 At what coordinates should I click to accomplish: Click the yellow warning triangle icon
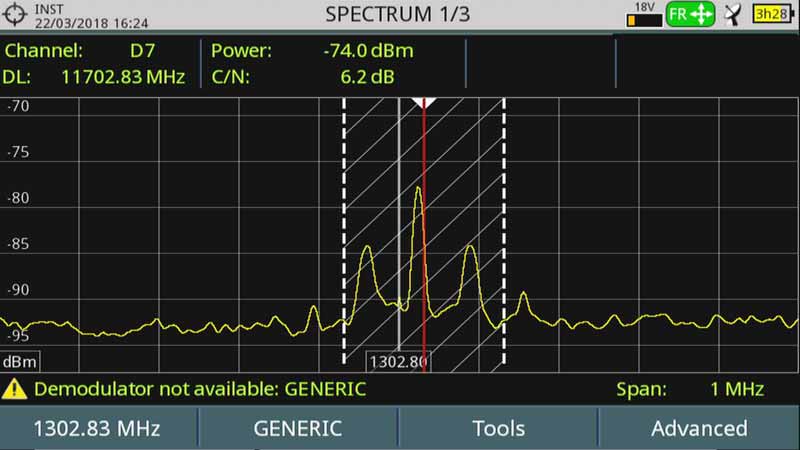click(x=14, y=389)
